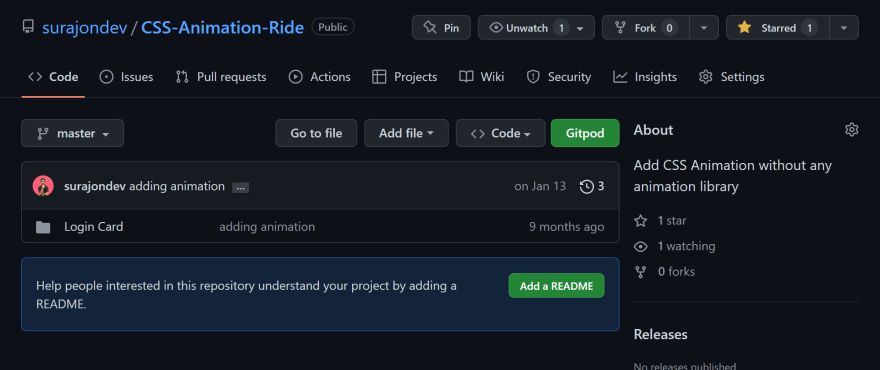Click the Actions play icon
This screenshot has width=880, height=370.
click(x=296, y=77)
